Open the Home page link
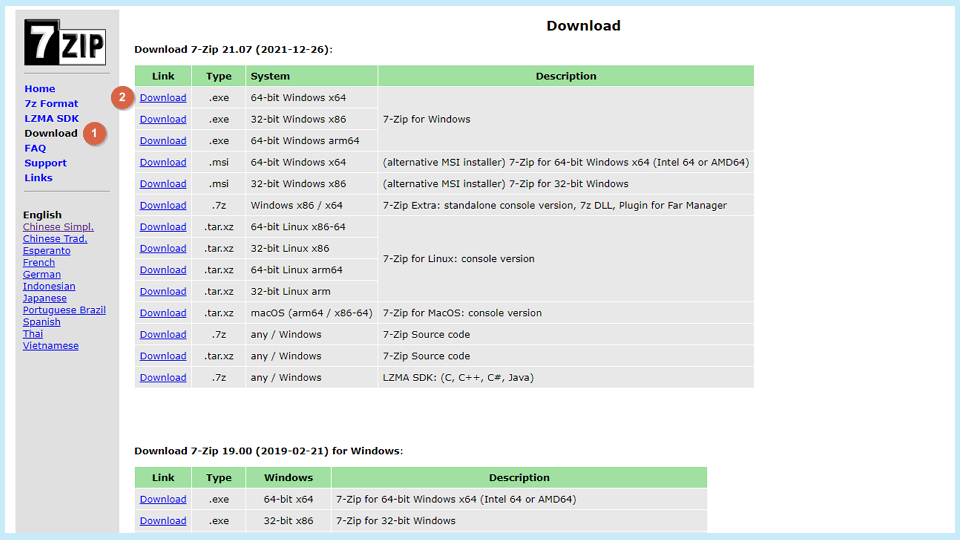 pos(40,89)
